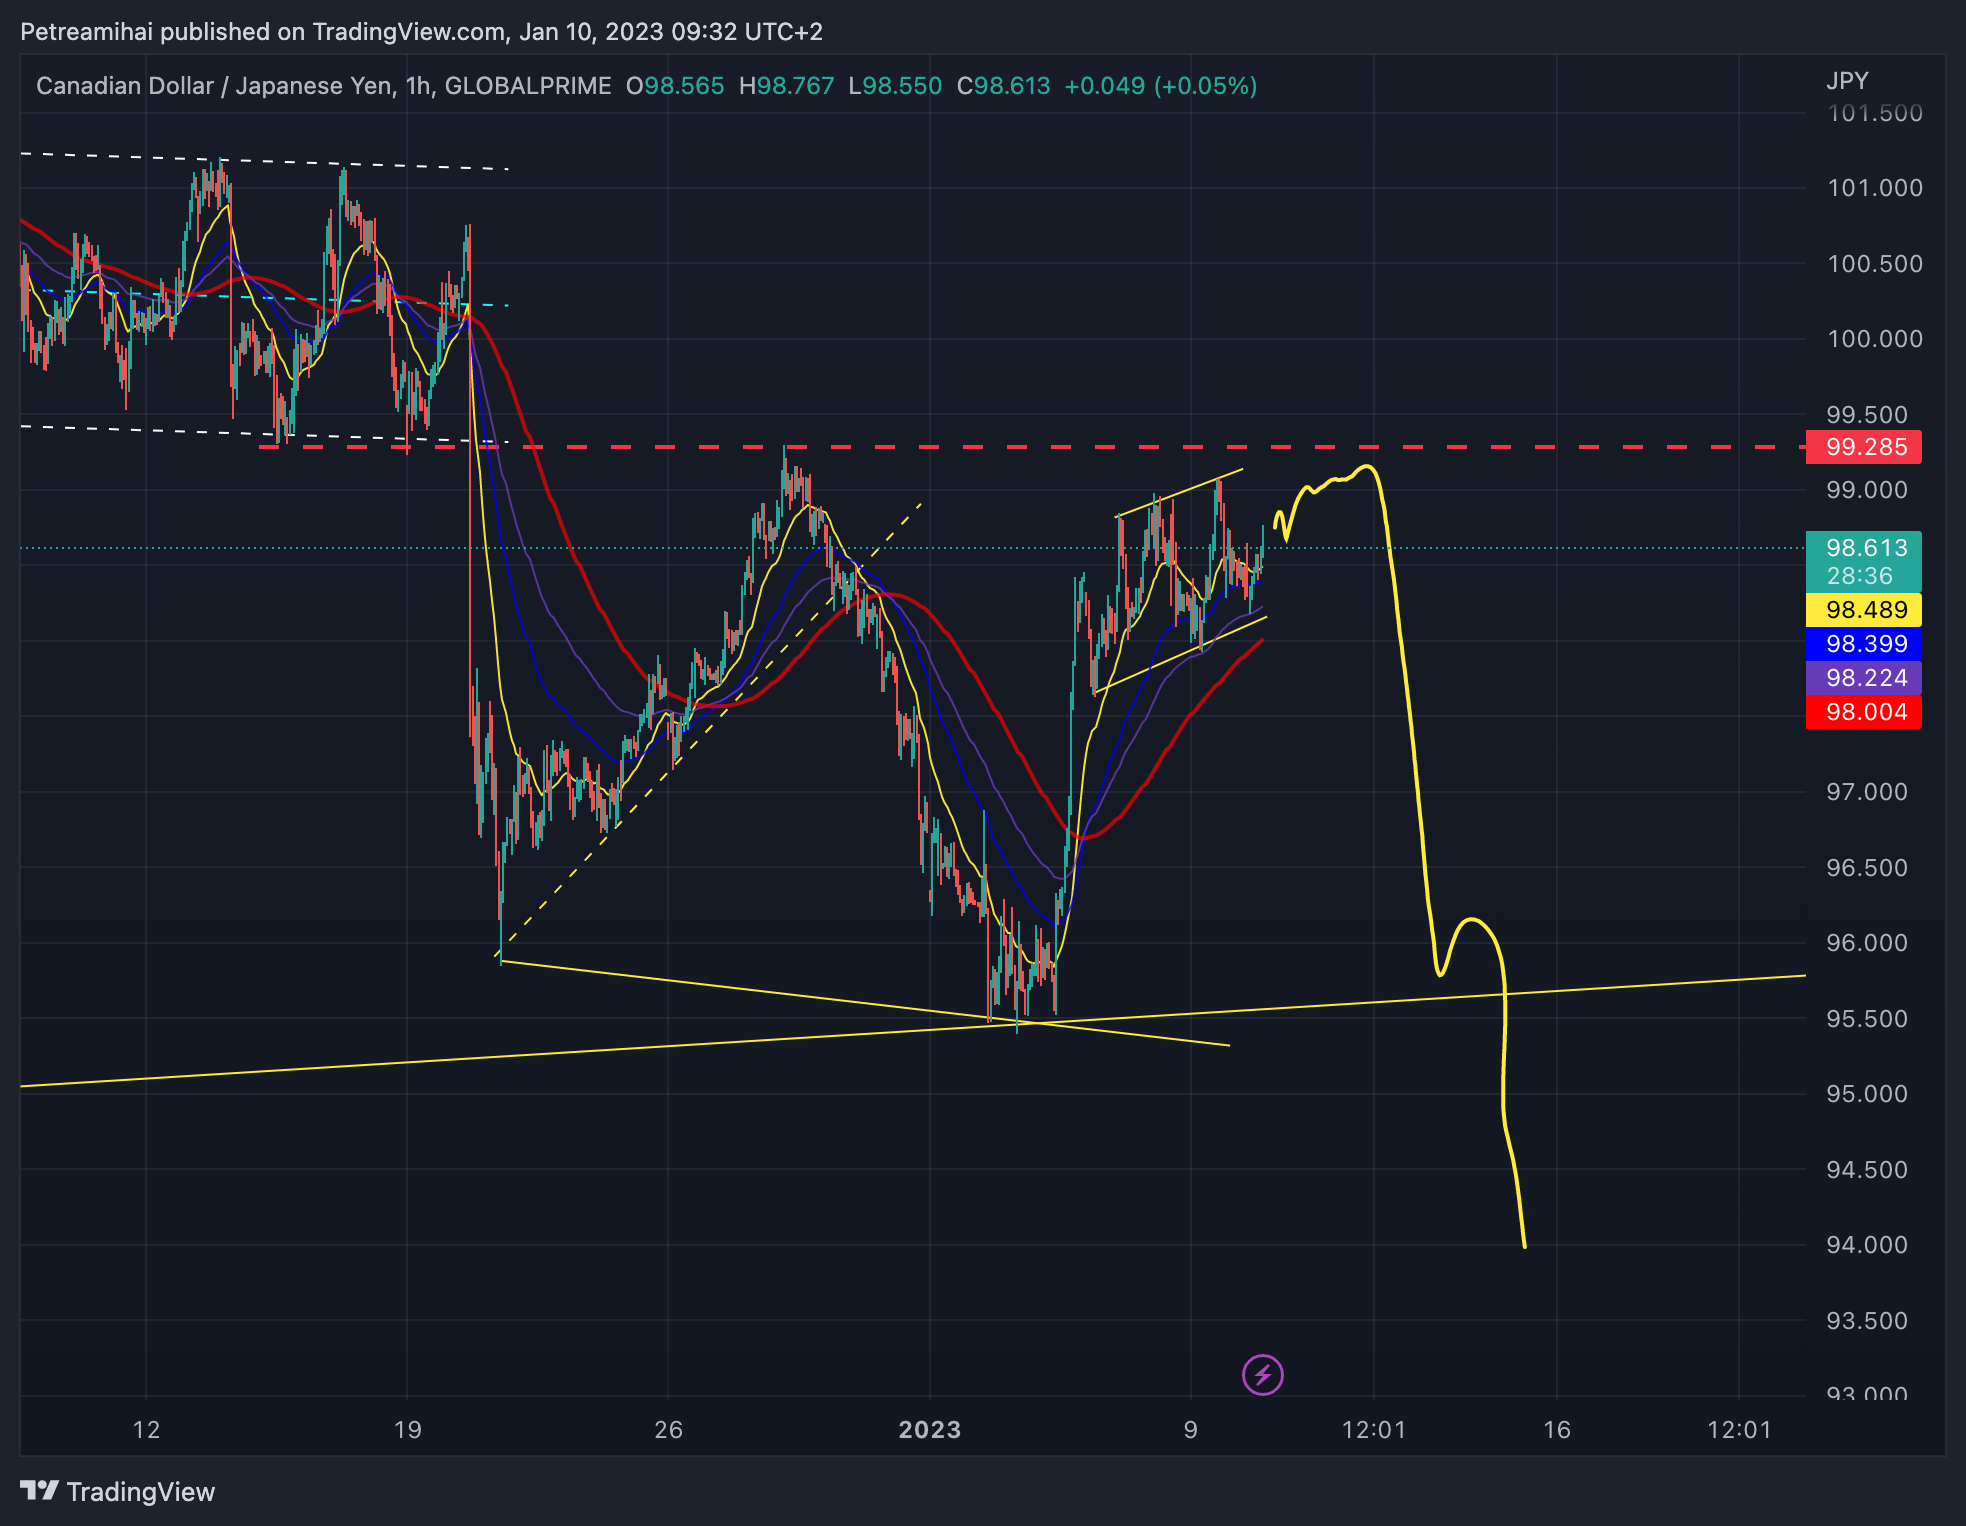Click the 2023 date label on time axis

click(930, 1430)
